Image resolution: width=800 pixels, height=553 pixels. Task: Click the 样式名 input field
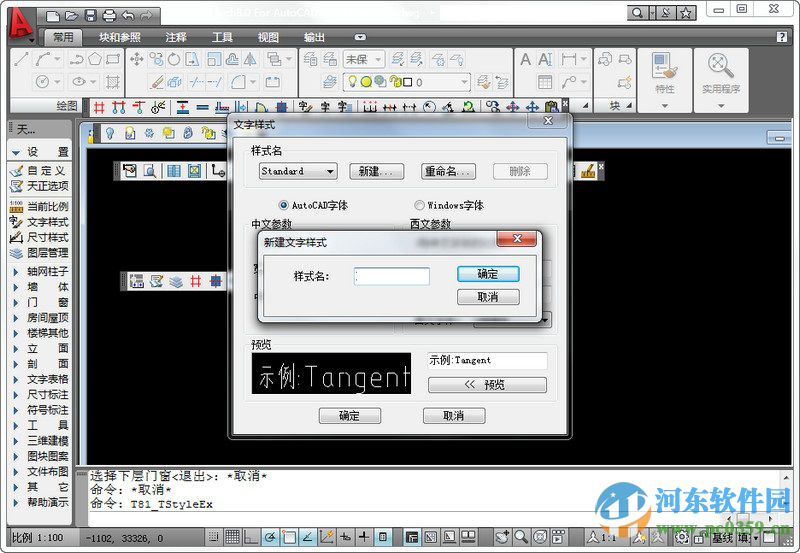[x=392, y=276]
